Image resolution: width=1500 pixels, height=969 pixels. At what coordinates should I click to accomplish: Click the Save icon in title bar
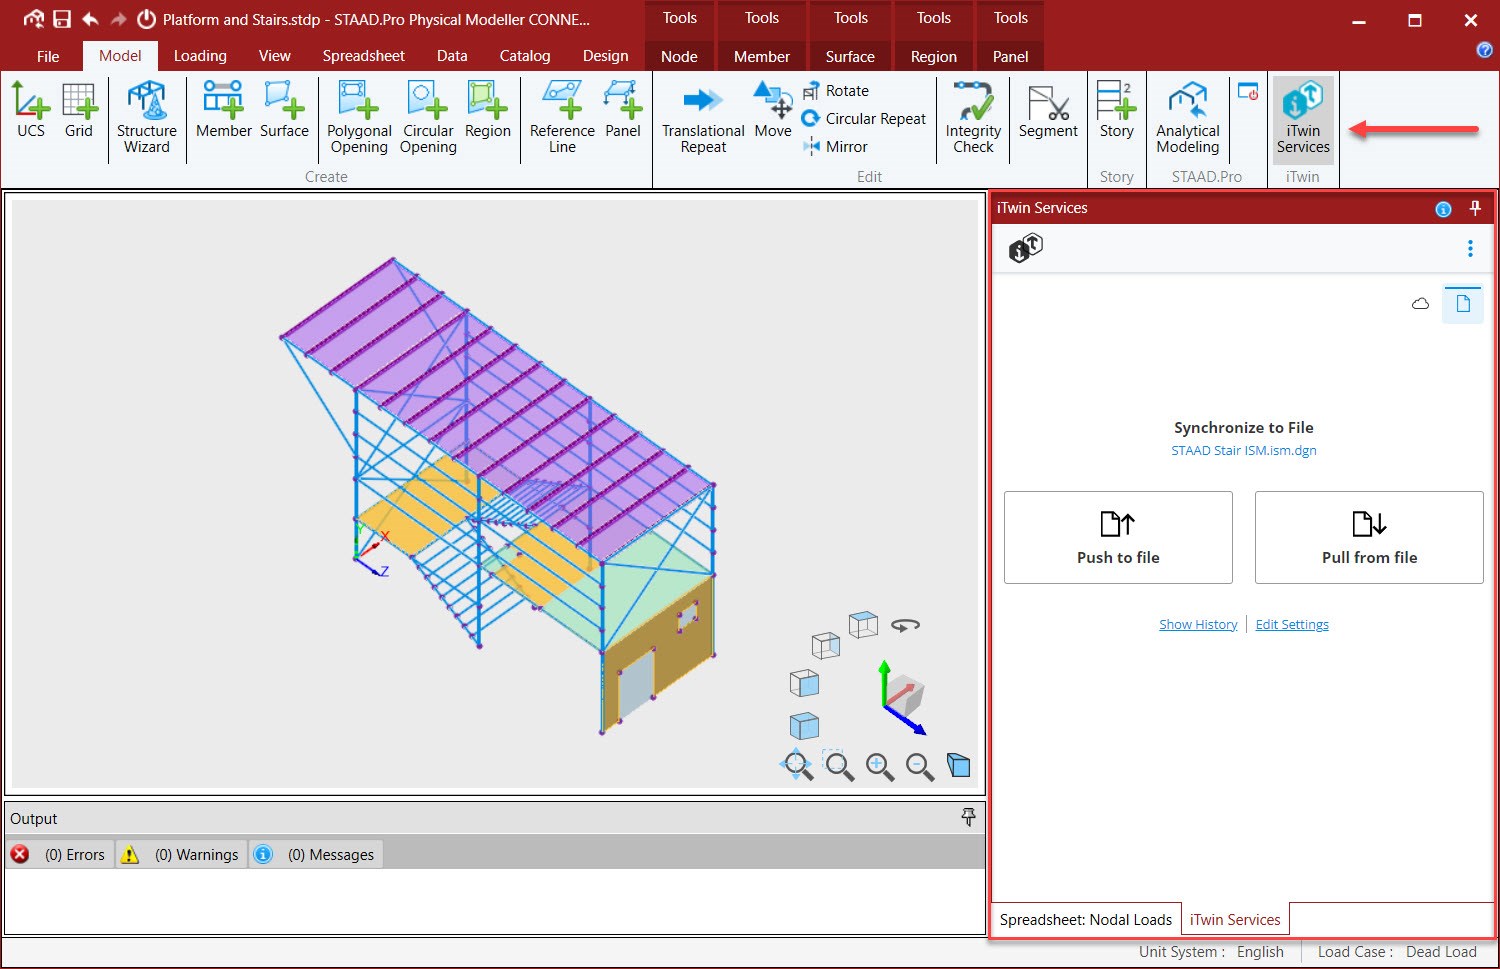(x=62, y=19)
